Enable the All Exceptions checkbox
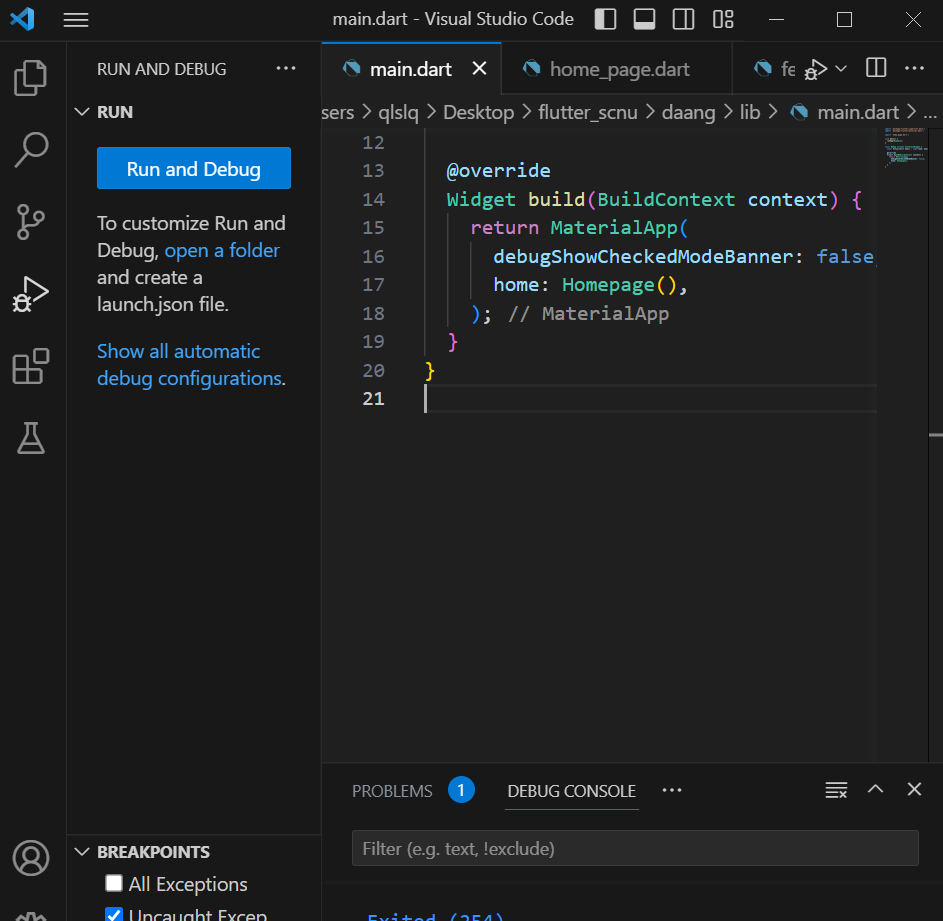The height and width of the screenshot is (921, 943). [x=114, y=883]
